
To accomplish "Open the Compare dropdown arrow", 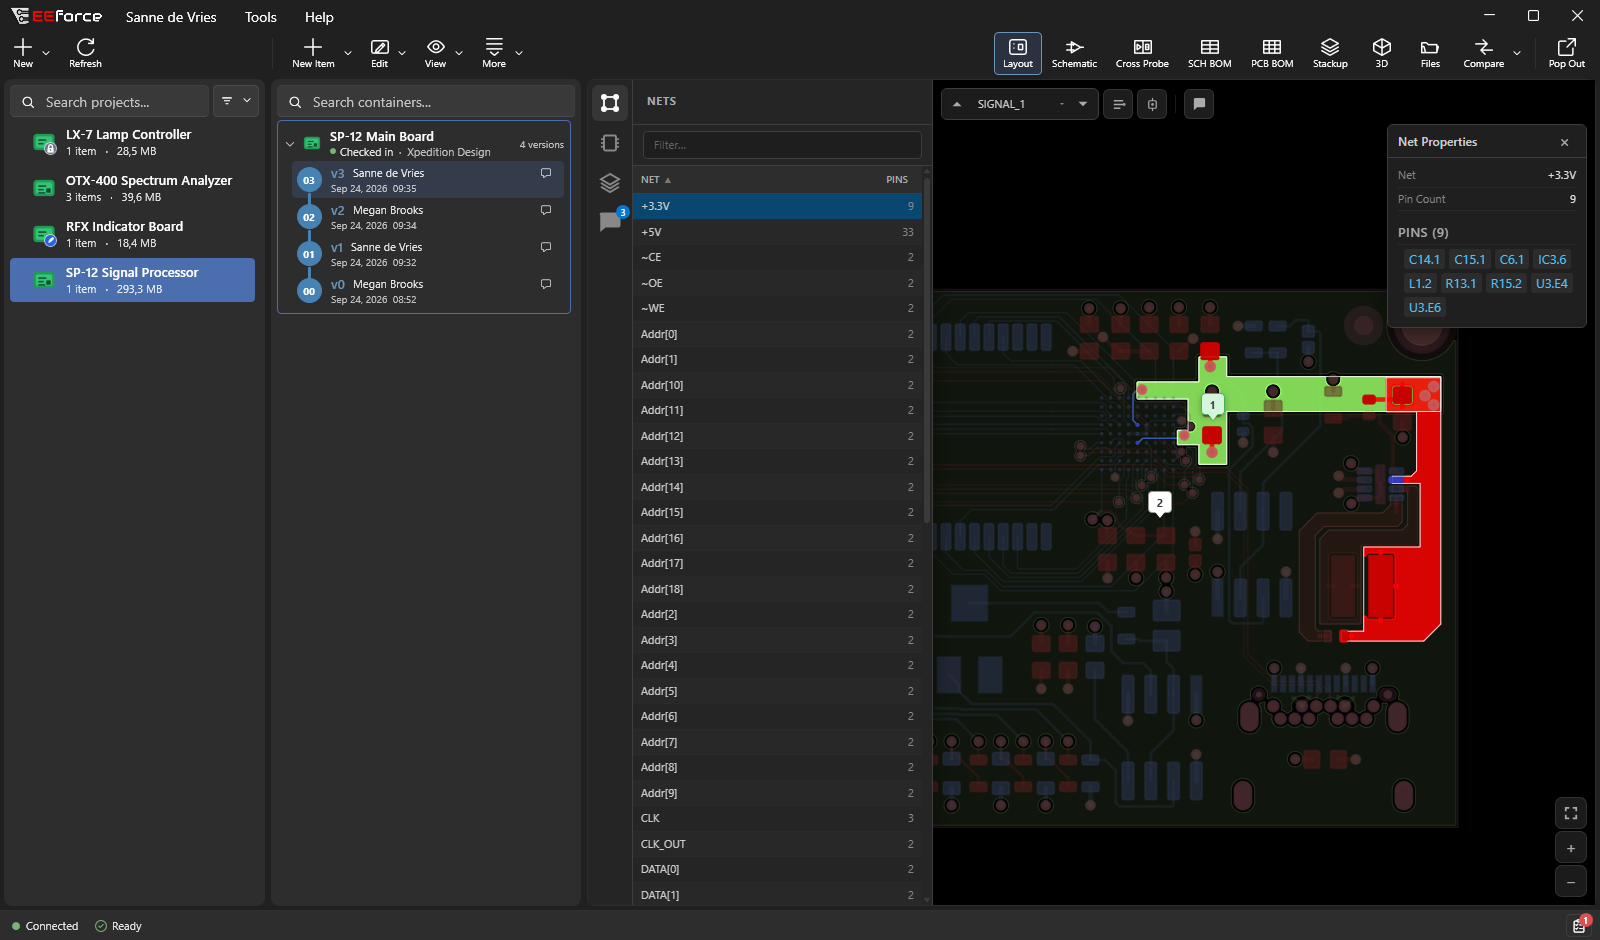I will 1517,53.
